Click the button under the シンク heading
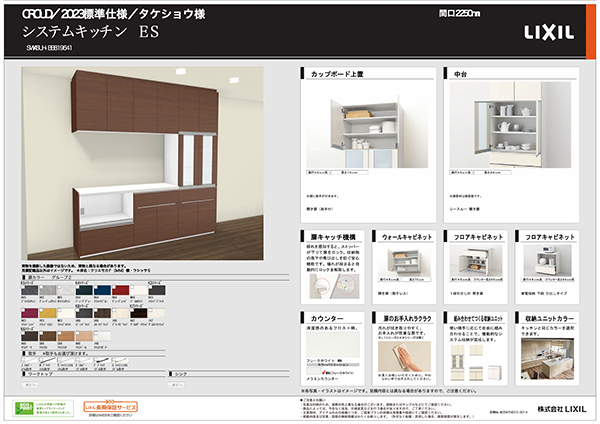This screenshot has height=424, width=600. [176, 385]
